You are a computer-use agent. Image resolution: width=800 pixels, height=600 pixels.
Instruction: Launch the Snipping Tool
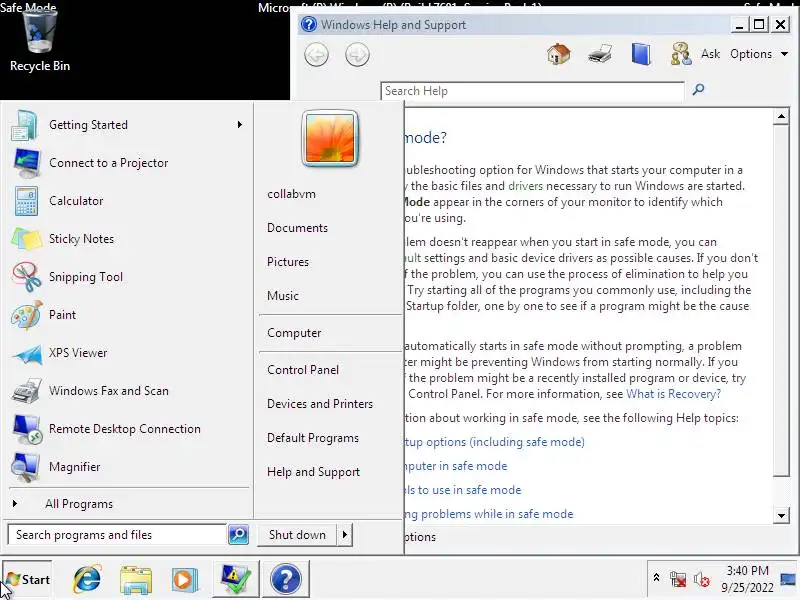[x=127, y=277]
